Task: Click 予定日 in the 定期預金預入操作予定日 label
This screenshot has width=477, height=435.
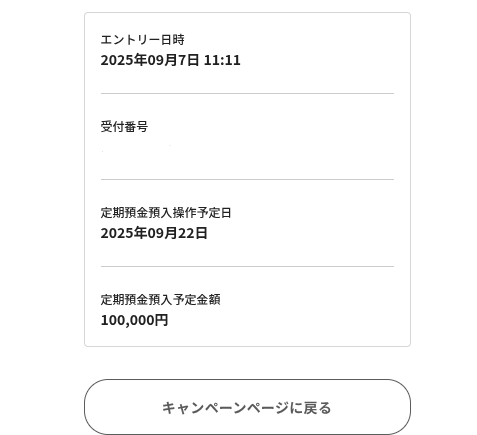Action: 214,213
